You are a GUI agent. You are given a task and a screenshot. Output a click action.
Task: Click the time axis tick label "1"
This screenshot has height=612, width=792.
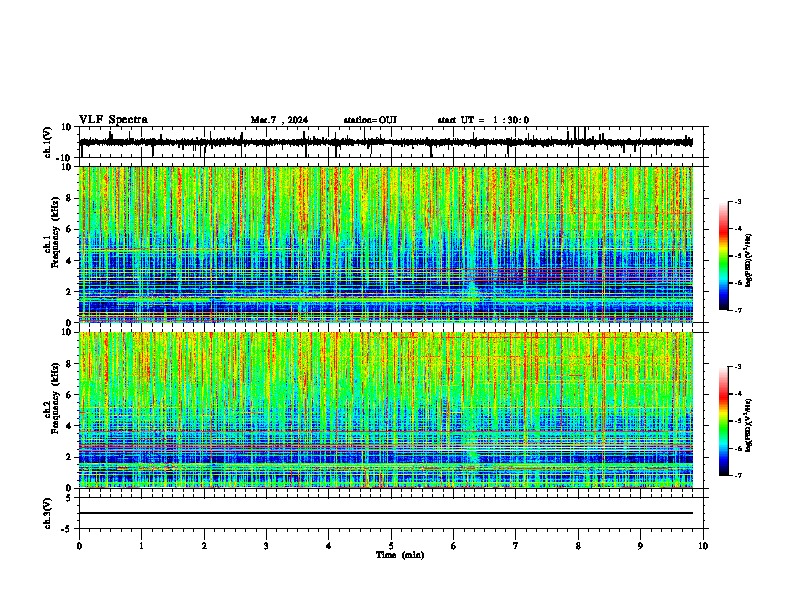pos(141,546)
